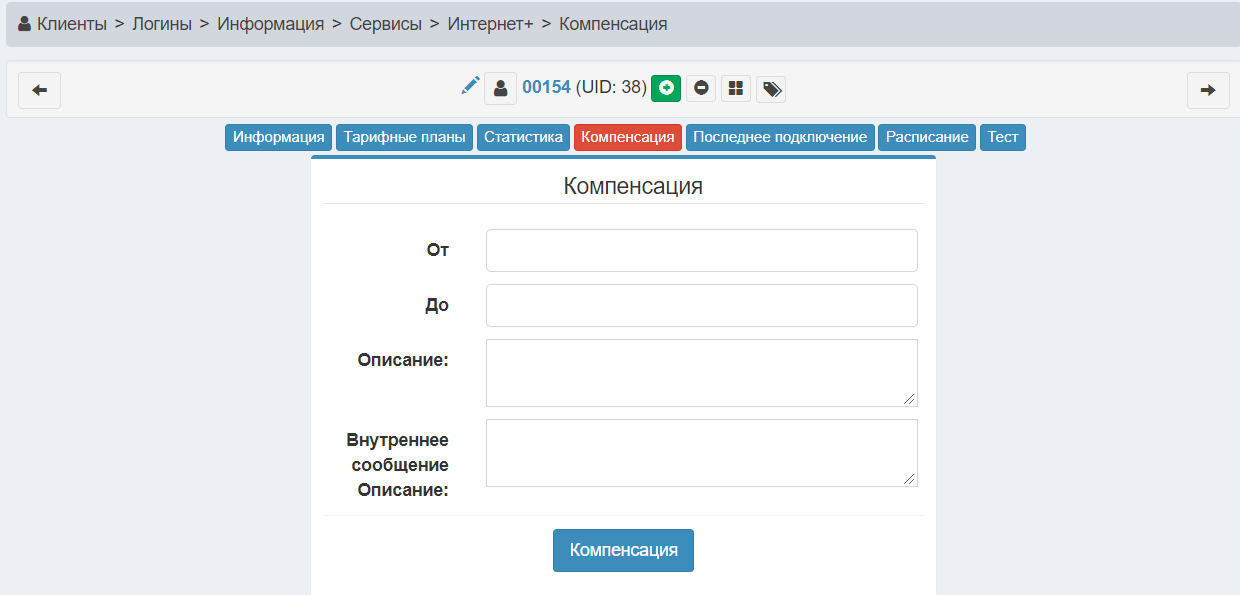The image size is (1240, 595).
Task: Click inside the Описание text area
Action: (701, 372)
